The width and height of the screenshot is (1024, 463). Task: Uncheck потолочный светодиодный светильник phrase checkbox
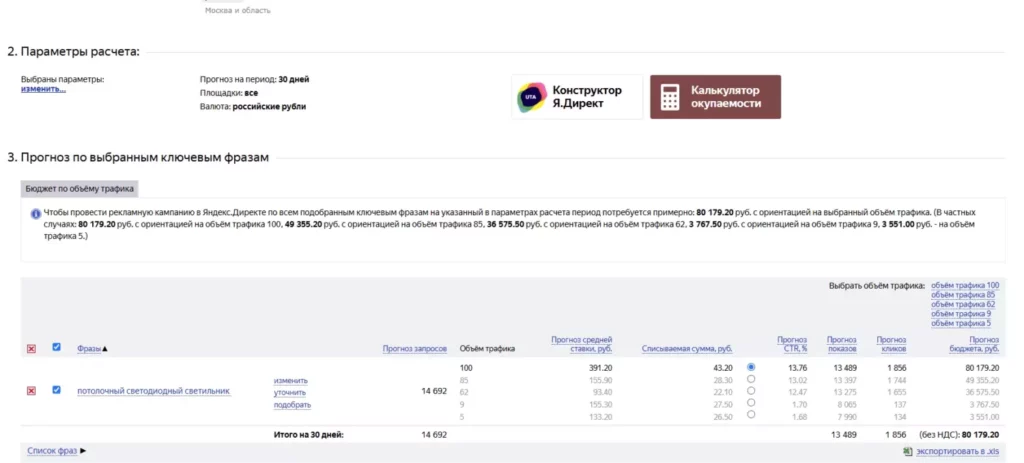[56, 390]
